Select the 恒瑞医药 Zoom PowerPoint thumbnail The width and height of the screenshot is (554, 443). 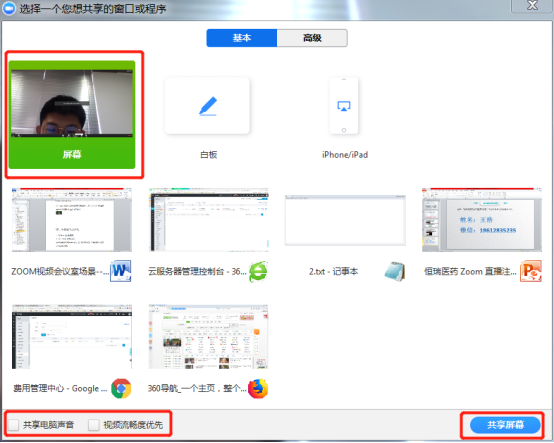482,220
